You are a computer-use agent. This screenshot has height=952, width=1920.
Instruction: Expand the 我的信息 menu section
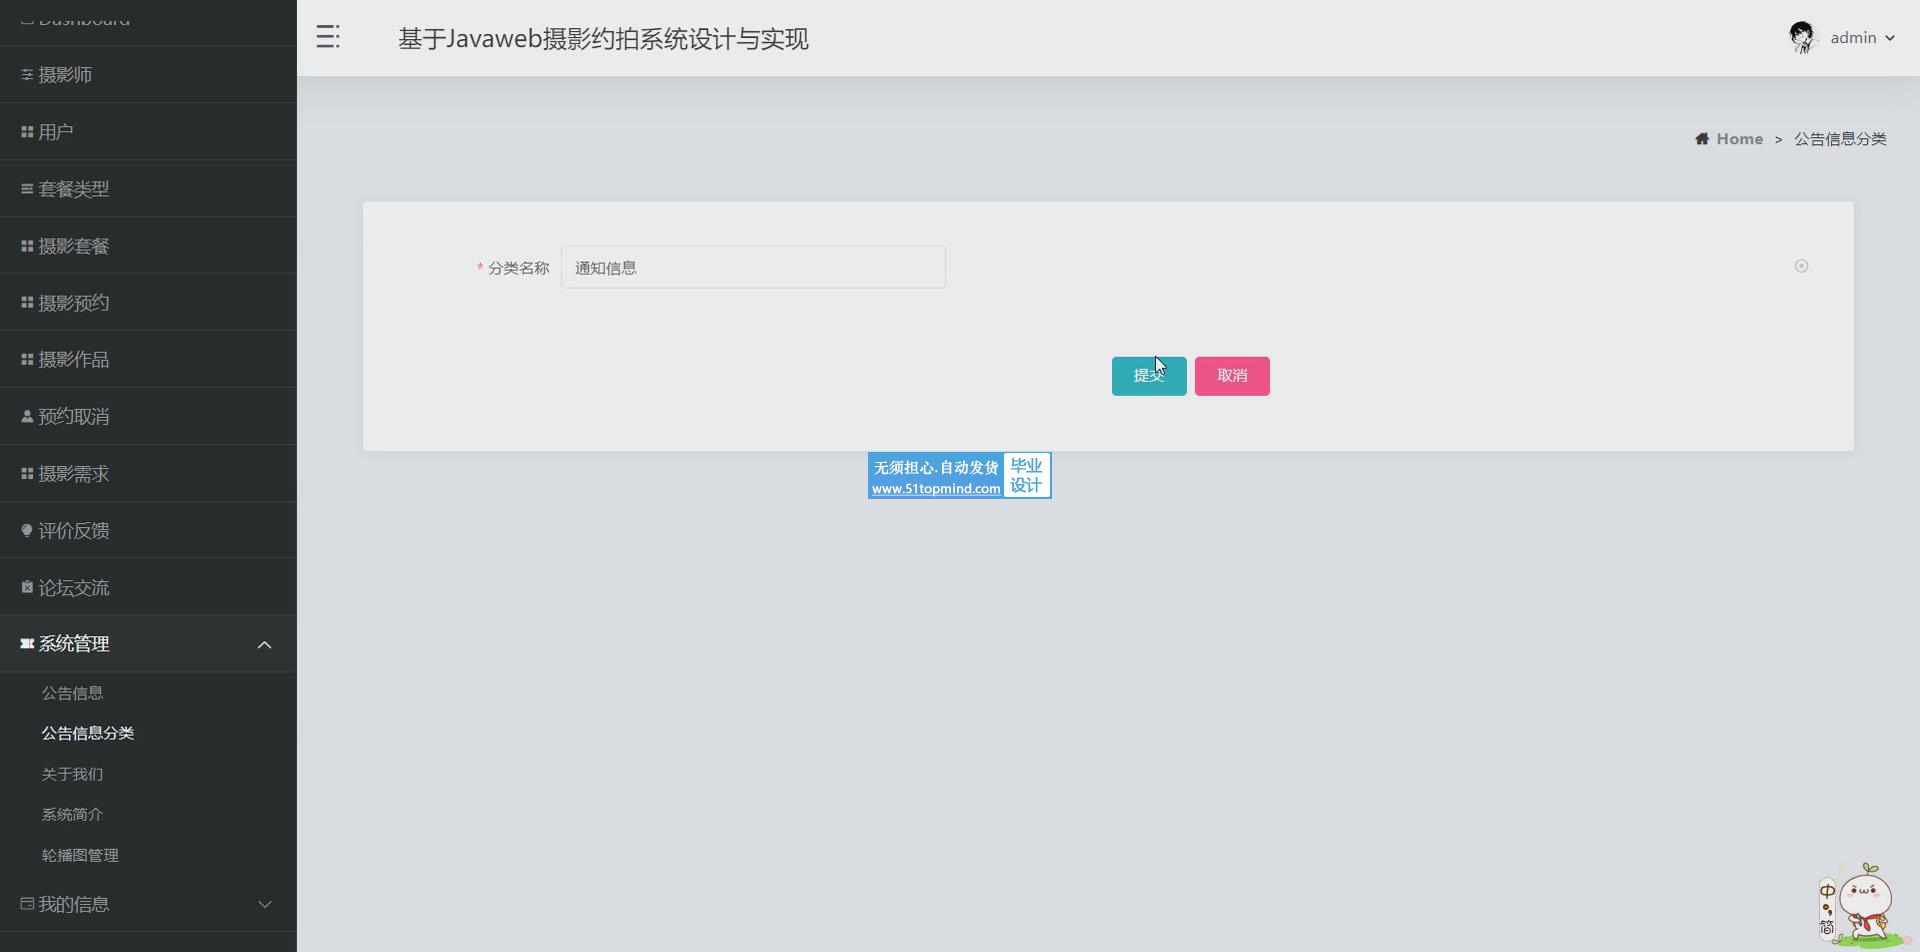[x=264, y=904]
